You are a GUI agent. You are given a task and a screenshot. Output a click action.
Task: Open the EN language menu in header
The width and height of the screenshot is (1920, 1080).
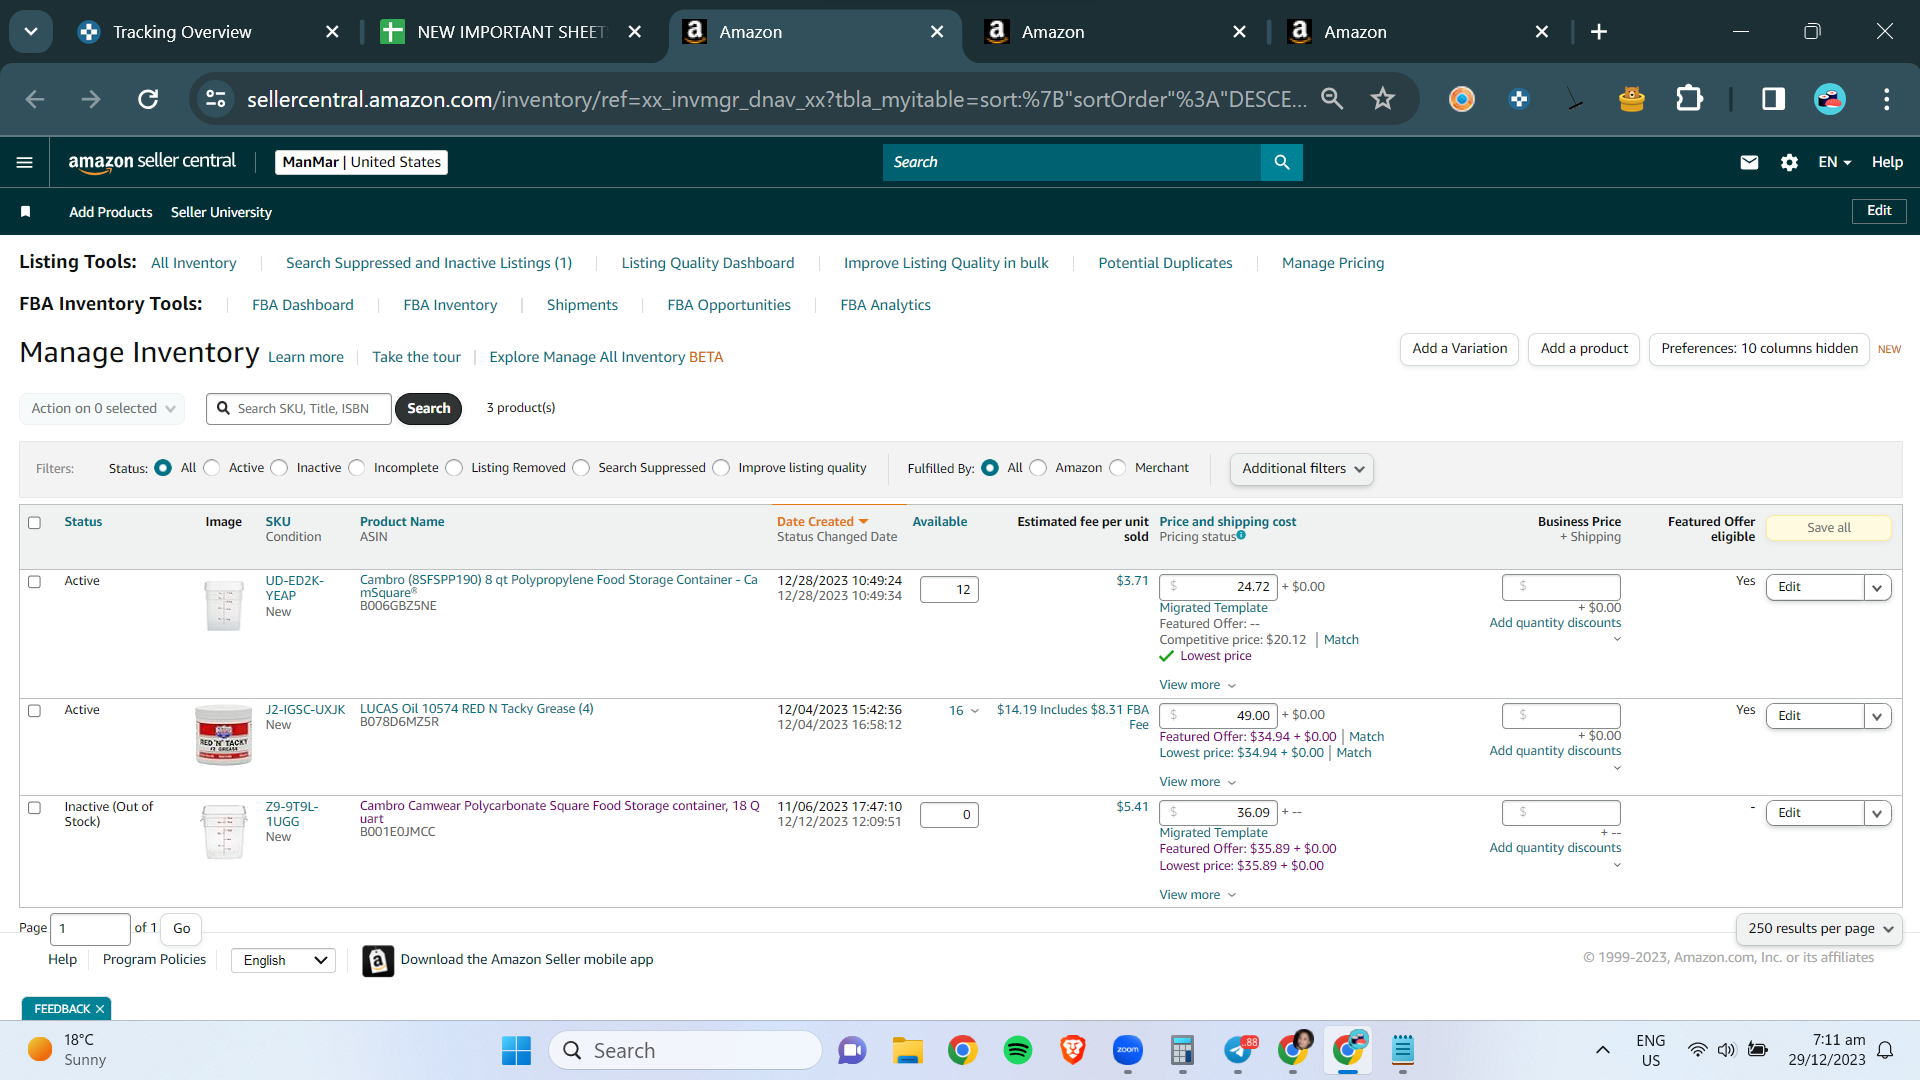[x=1835, y=162]
